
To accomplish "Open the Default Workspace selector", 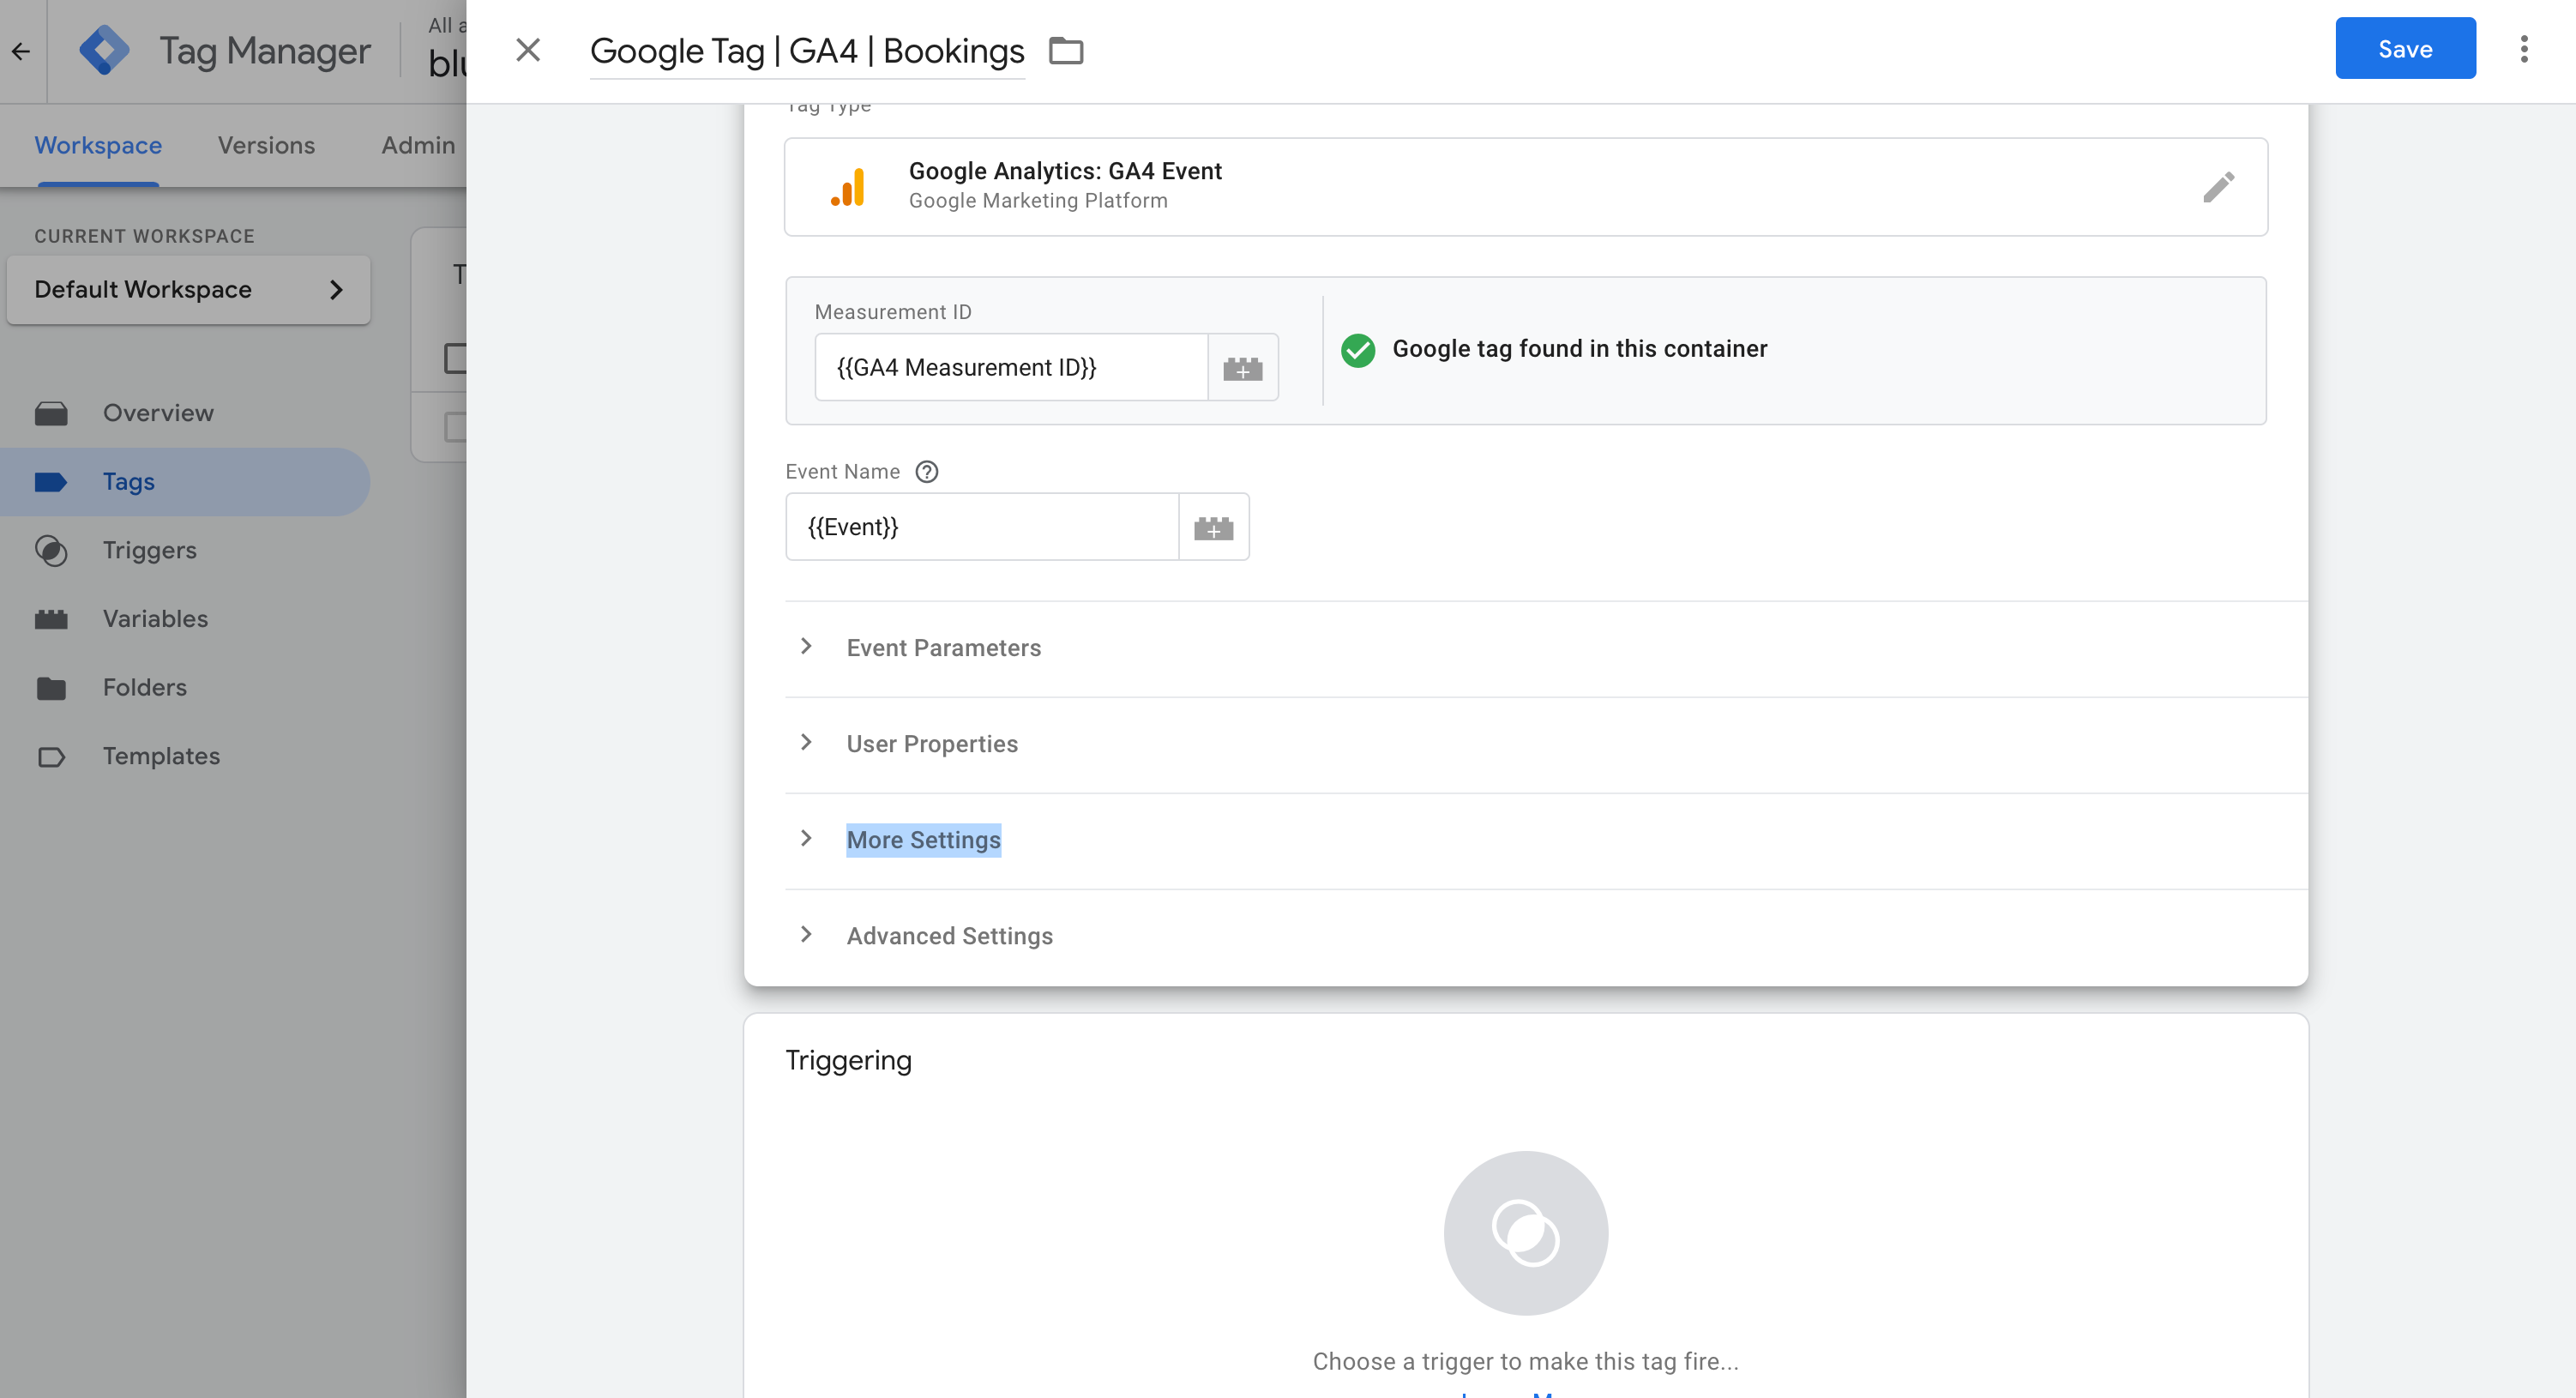I will pyautogui.click(x=188, y=290).
